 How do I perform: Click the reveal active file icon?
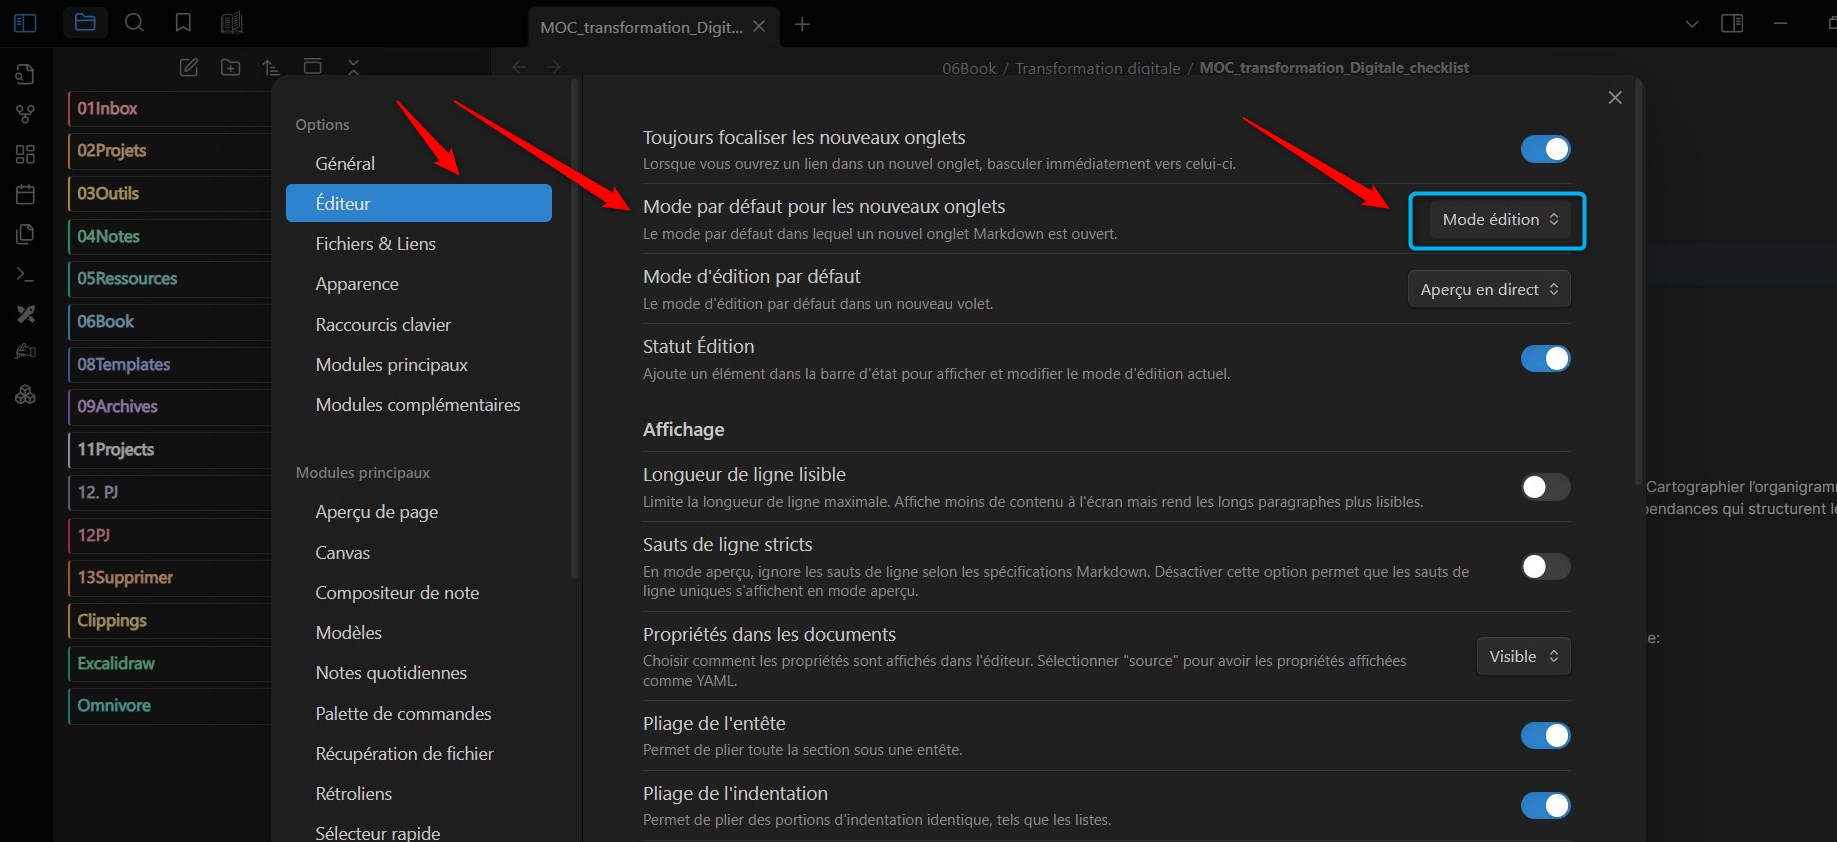[313, 67]
